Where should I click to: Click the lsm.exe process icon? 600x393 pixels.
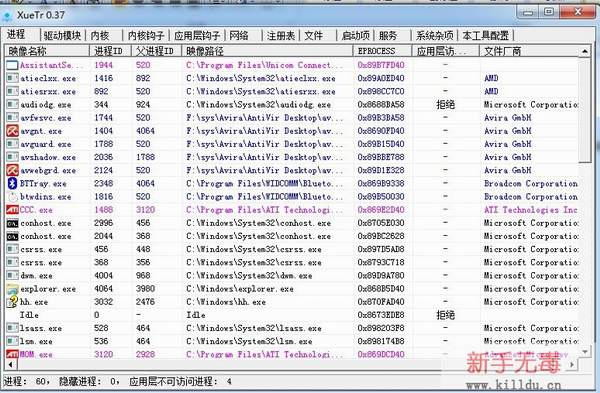pyautogui.click(x=12, y=341)
